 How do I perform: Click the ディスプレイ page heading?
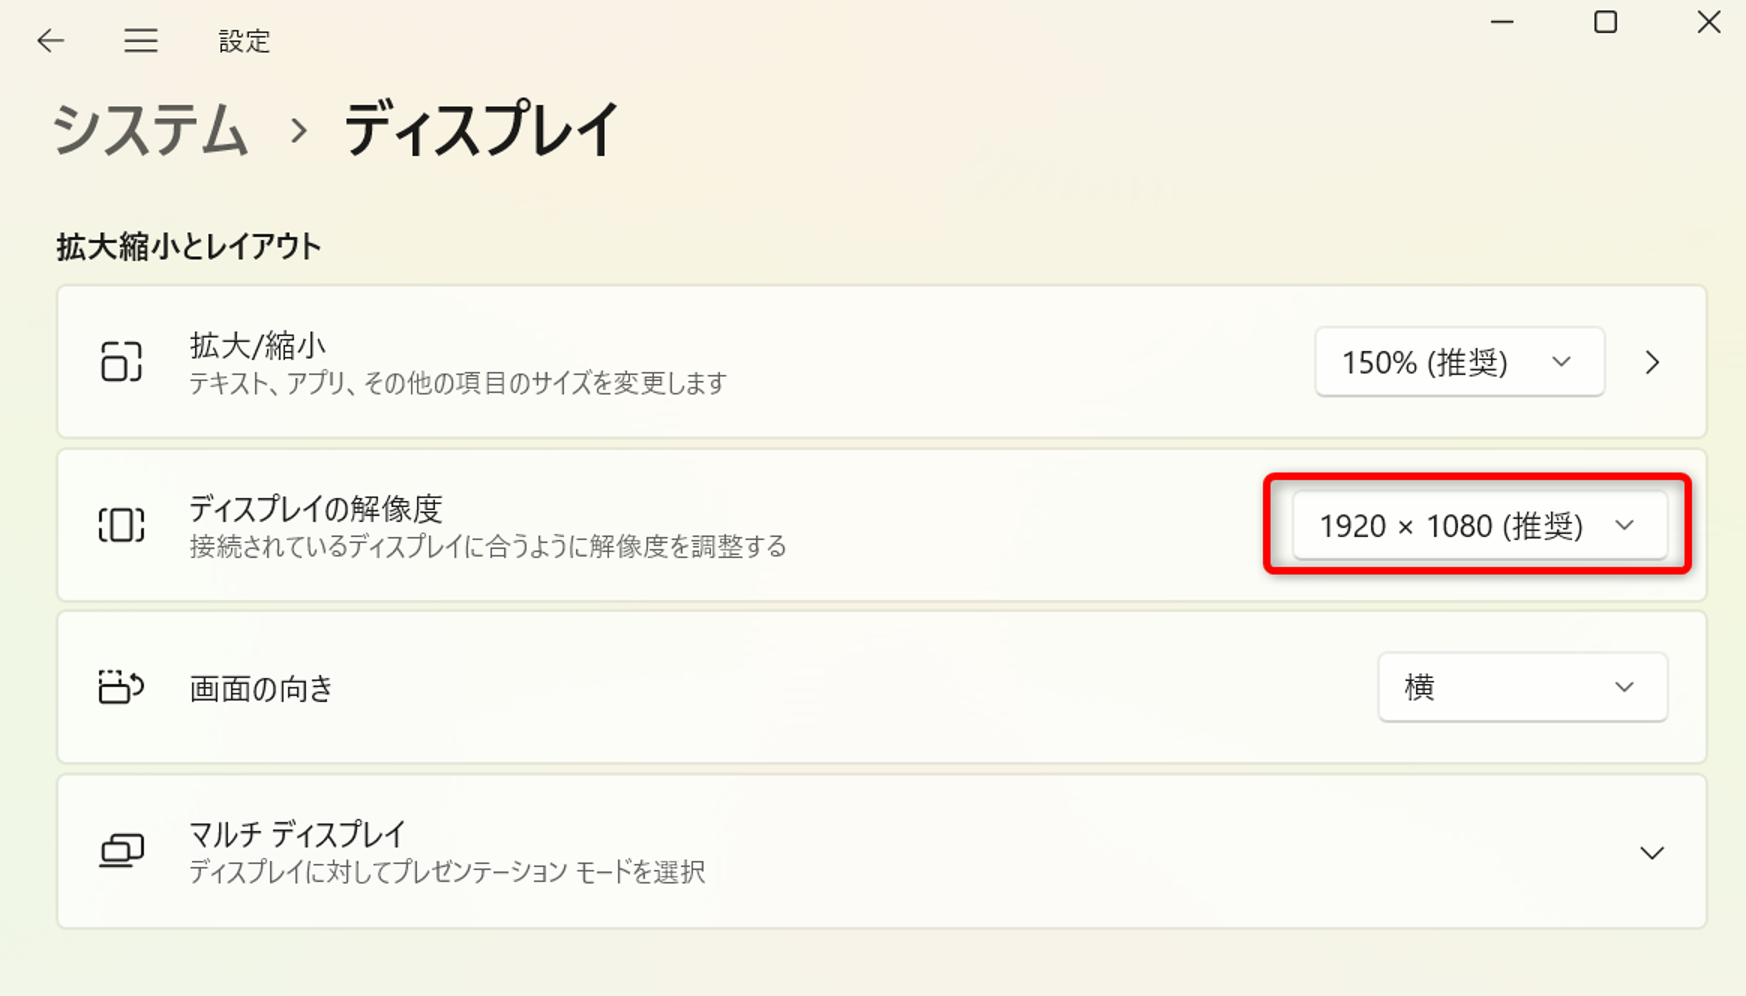point(481,130)
